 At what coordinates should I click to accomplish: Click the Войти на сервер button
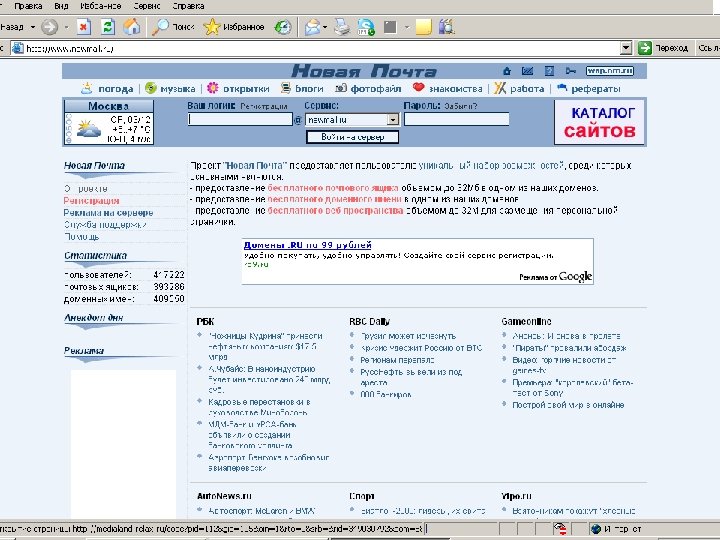click(352, 137)
